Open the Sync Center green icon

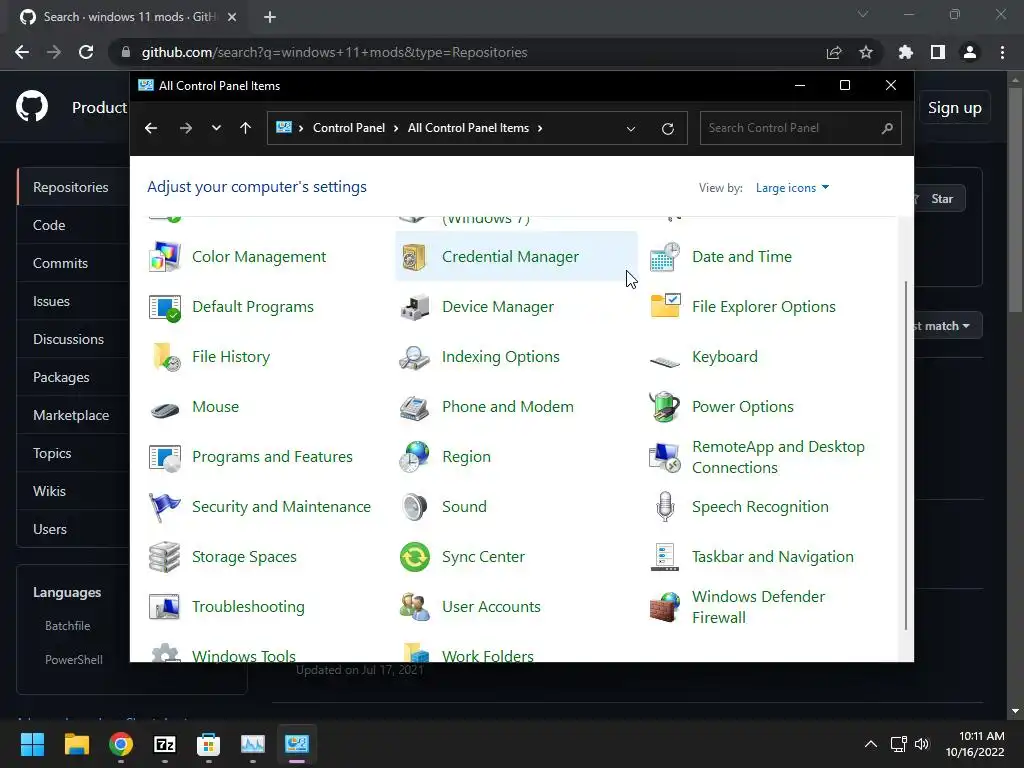[415, 557]
